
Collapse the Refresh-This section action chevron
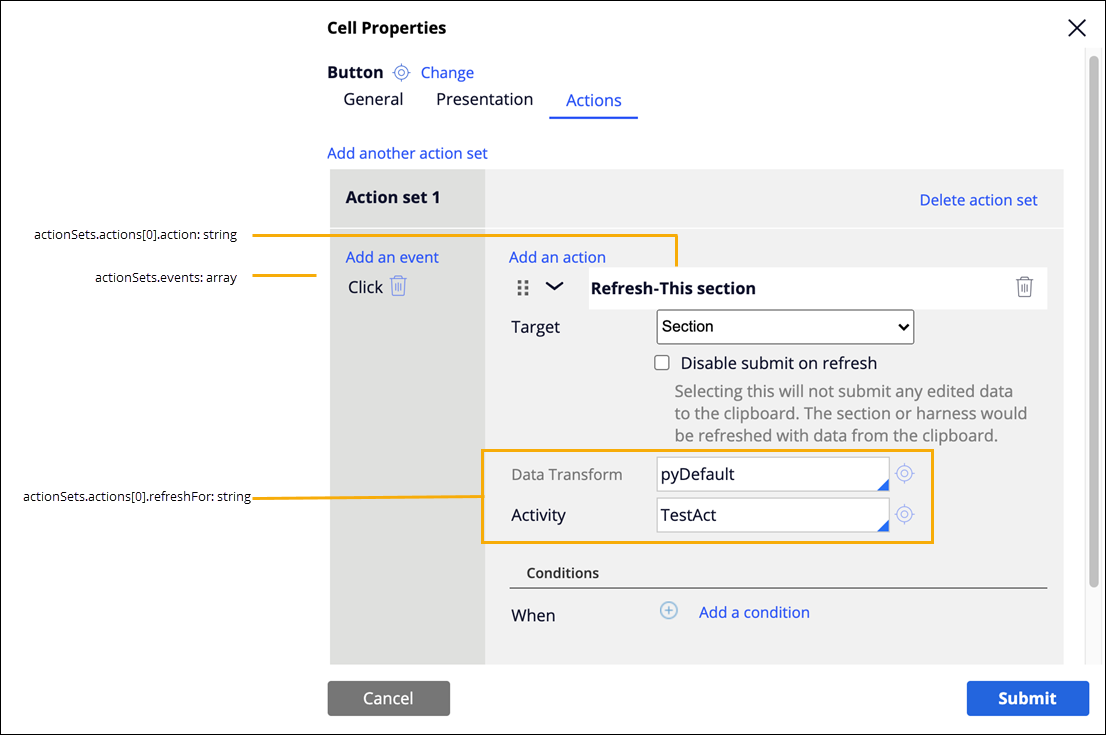coord(554,287)
